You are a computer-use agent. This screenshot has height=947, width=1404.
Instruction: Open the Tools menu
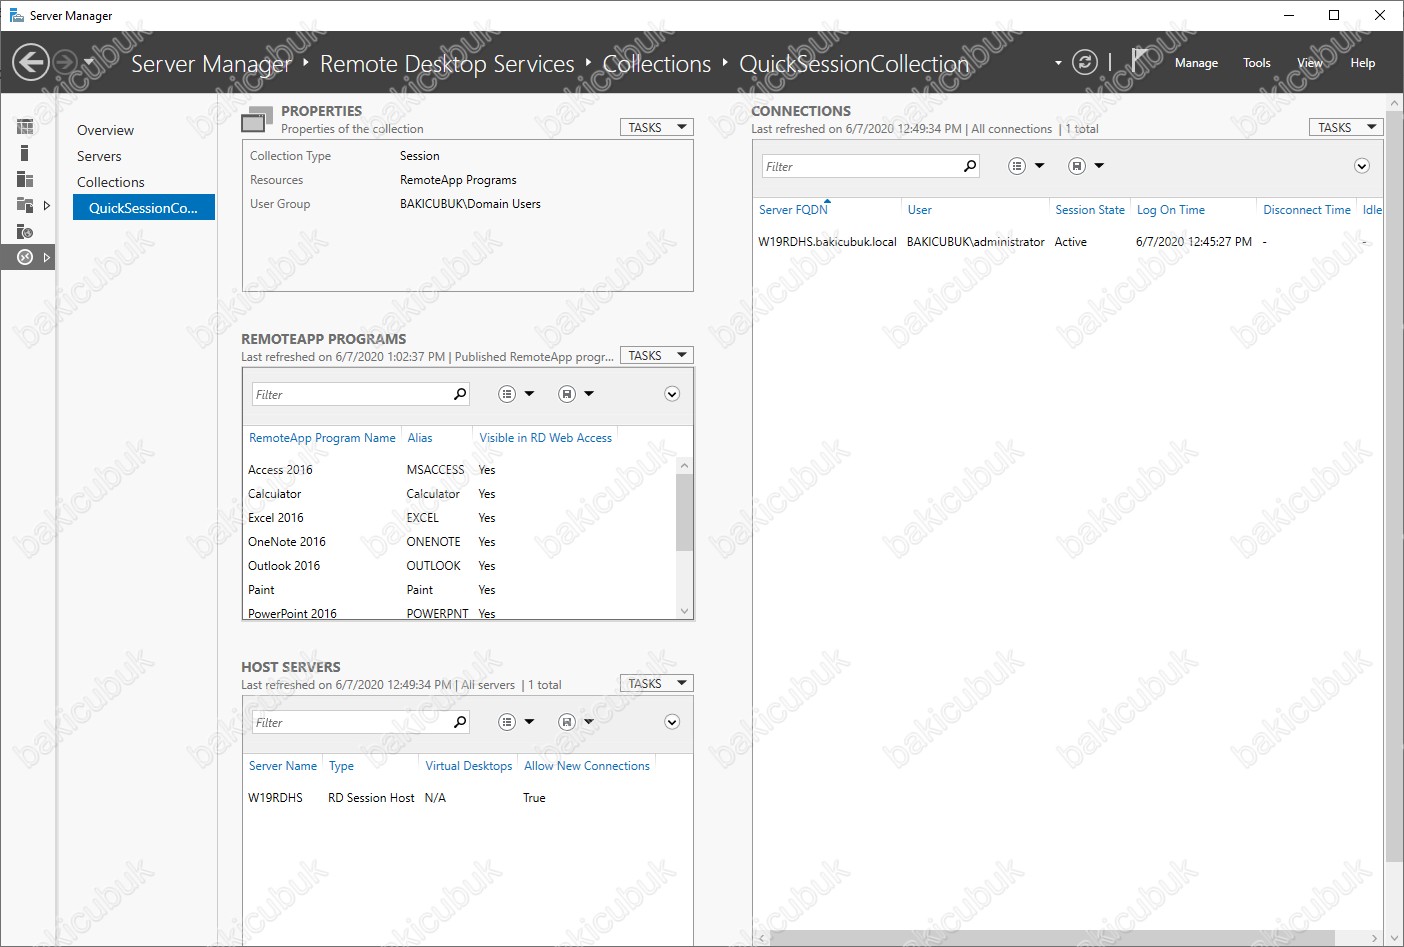[1257, 63]
